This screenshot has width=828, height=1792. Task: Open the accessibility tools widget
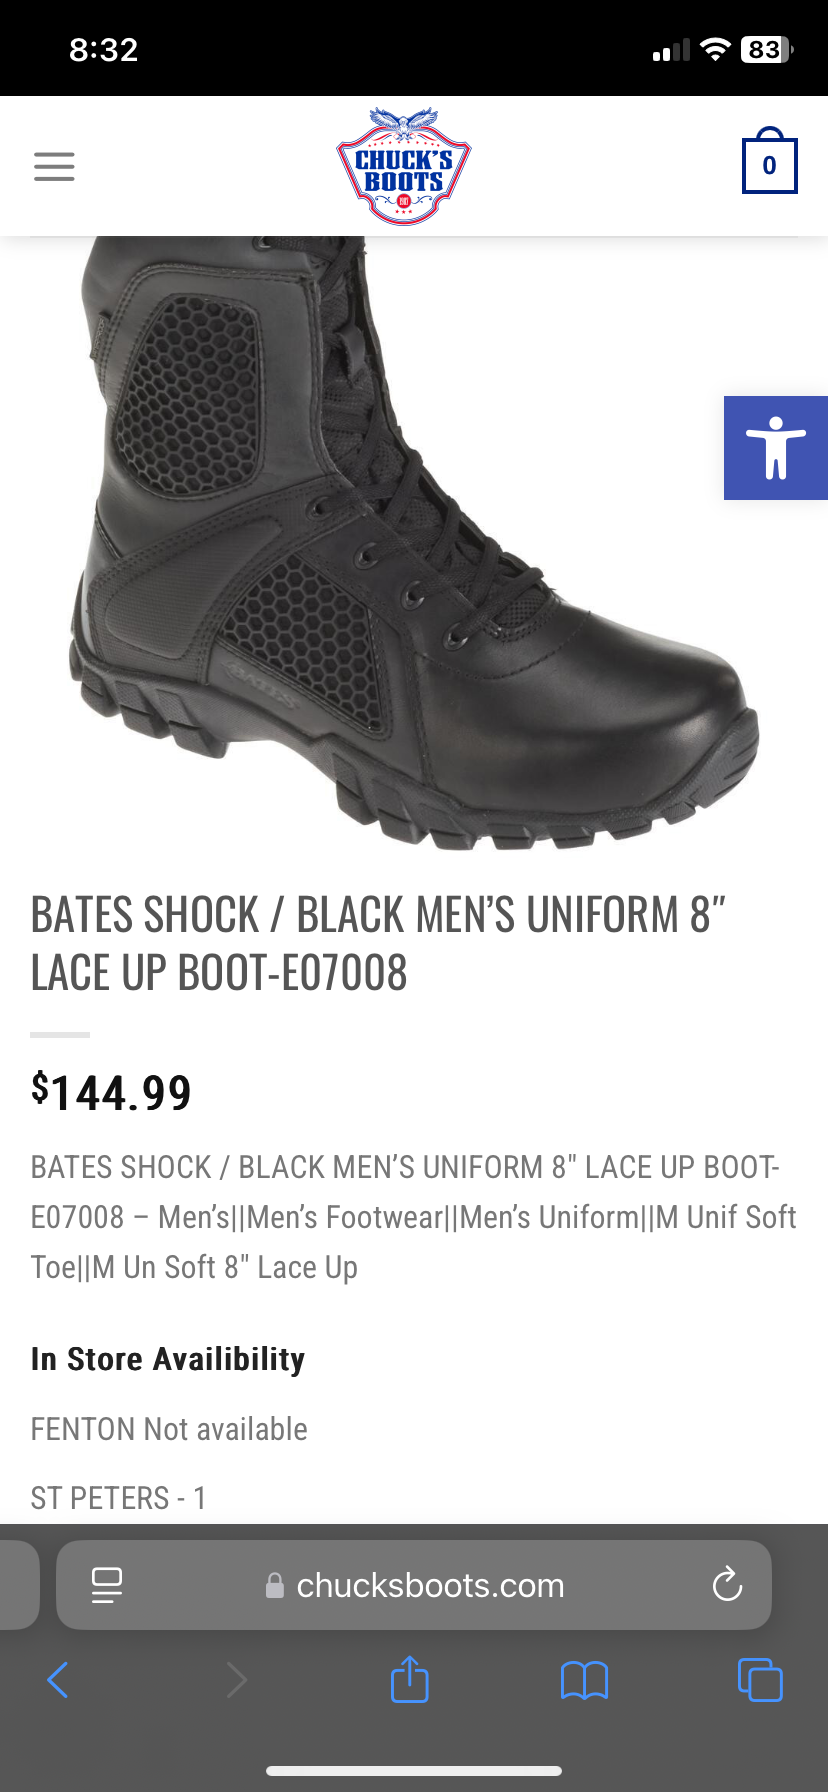pos(776,448)
